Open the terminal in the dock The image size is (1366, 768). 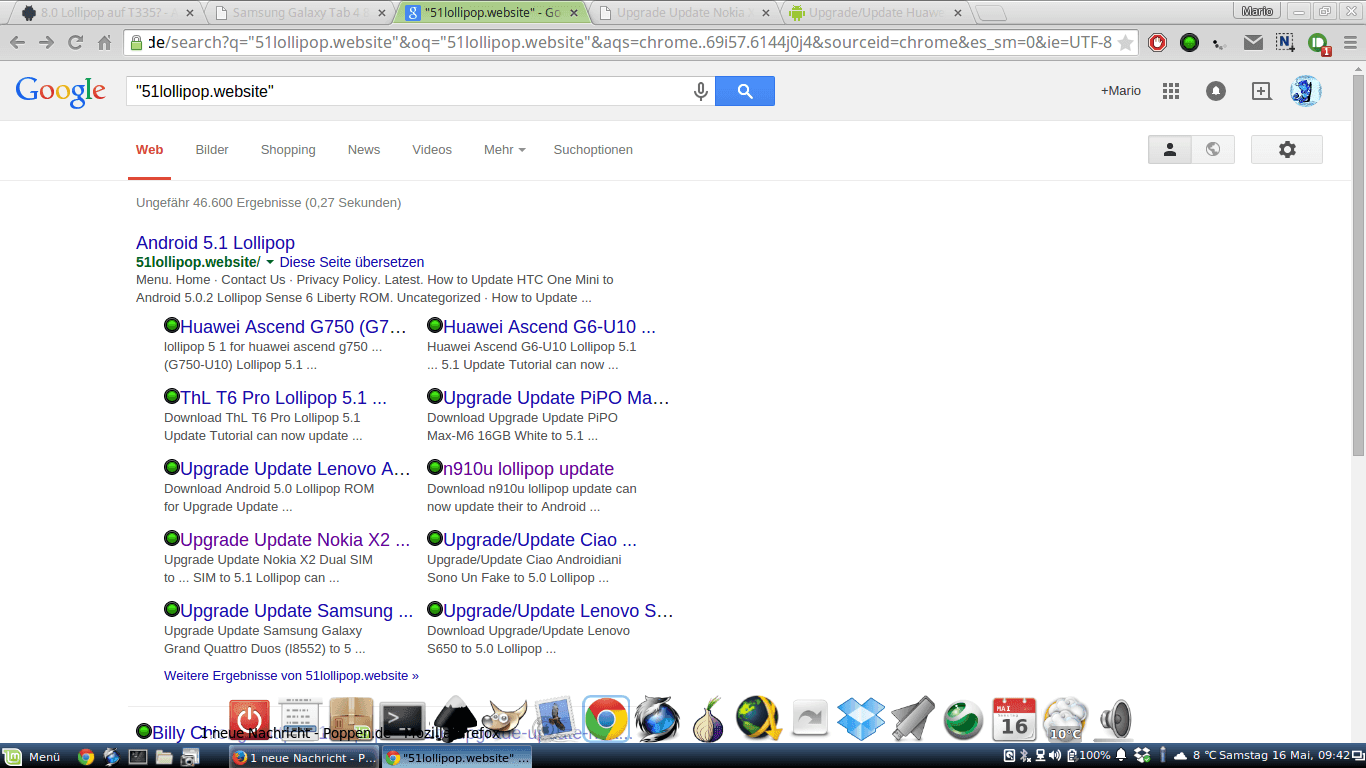click(402, 720)
